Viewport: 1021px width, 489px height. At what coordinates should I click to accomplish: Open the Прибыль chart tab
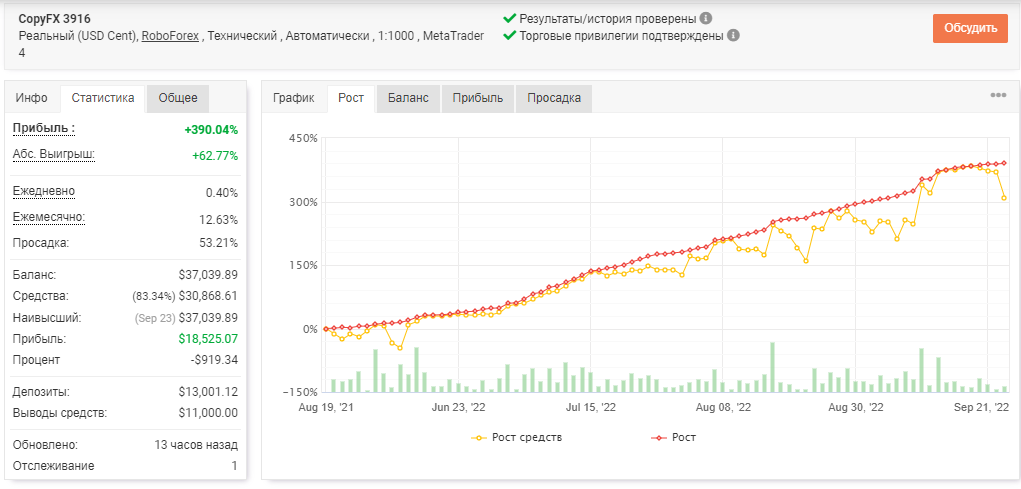pyautogui.click(x=478, y=98)
